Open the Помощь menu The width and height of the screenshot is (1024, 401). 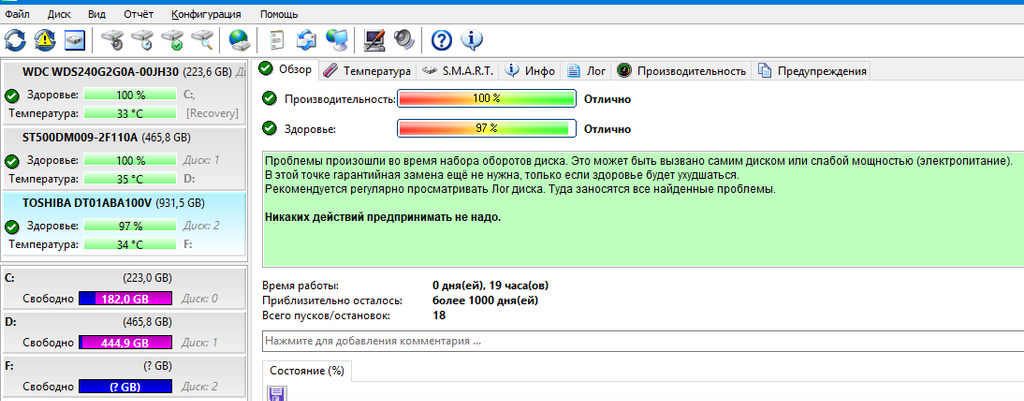(x=279, y=14)
